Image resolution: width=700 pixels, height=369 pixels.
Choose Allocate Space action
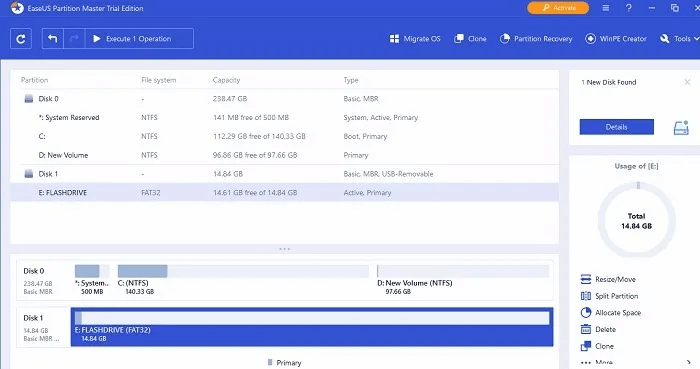pyautogui.click(x=611, y=313)
